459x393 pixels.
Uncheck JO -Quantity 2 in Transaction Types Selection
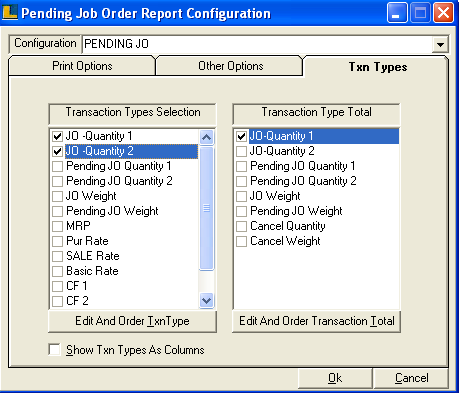click(x=58, y=151)
